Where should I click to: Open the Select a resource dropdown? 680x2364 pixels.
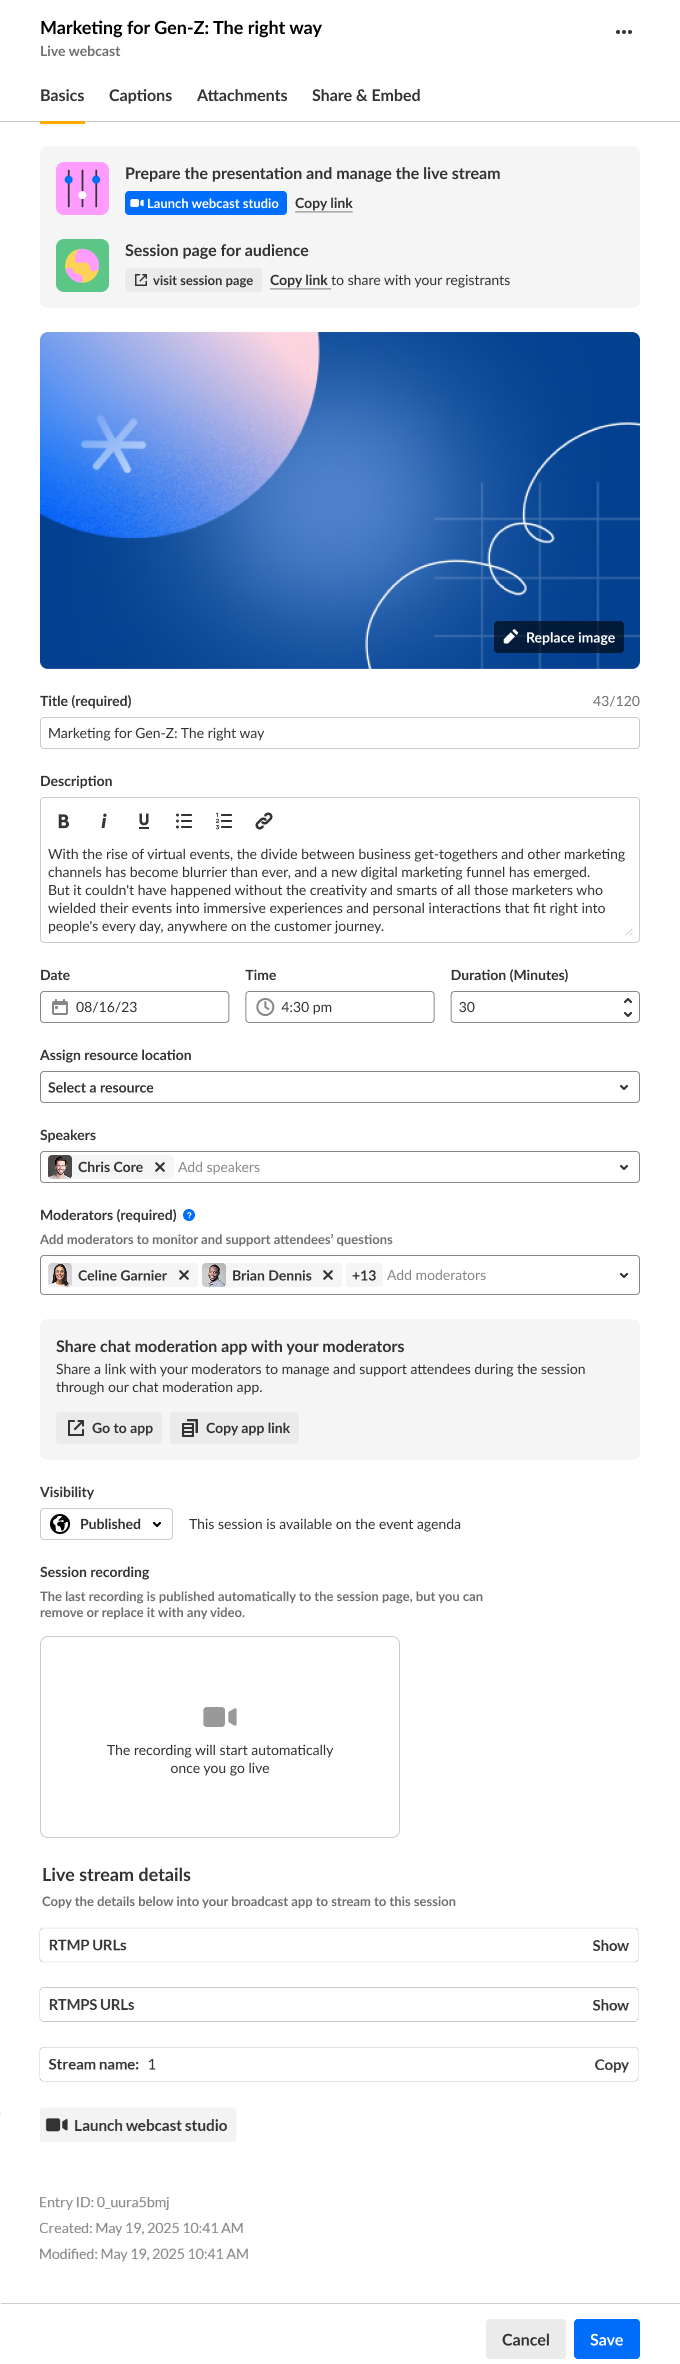pyautogui.click(x=339, y=1087)
